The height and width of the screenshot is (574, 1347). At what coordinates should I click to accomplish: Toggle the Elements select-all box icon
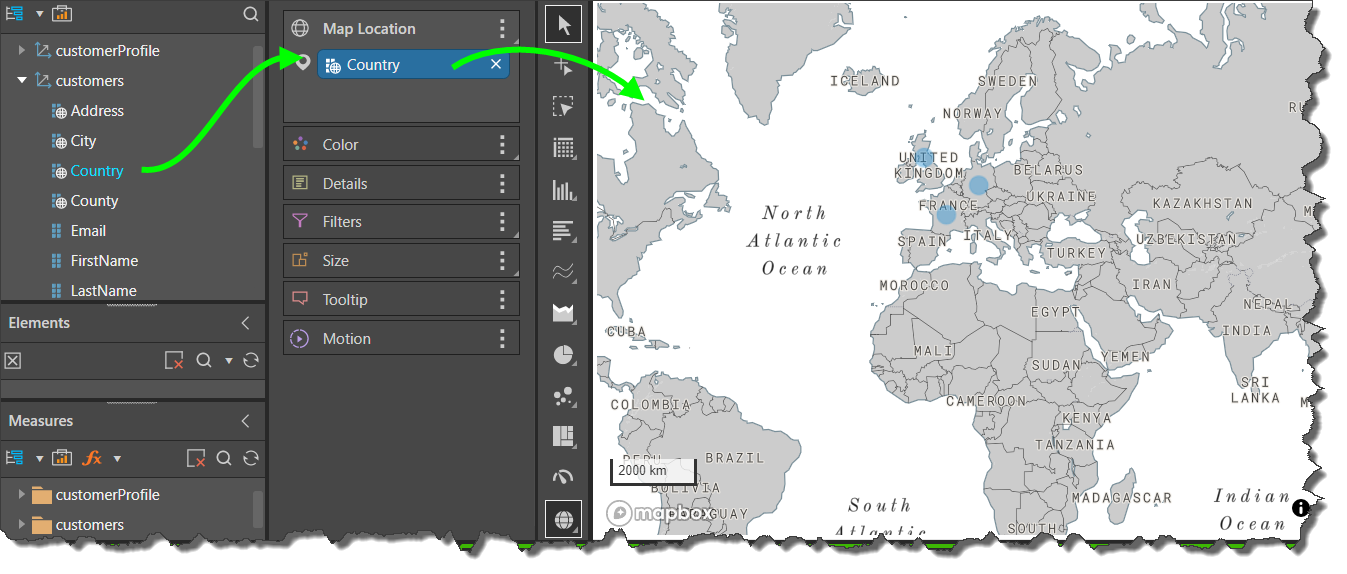coord(13,361)
